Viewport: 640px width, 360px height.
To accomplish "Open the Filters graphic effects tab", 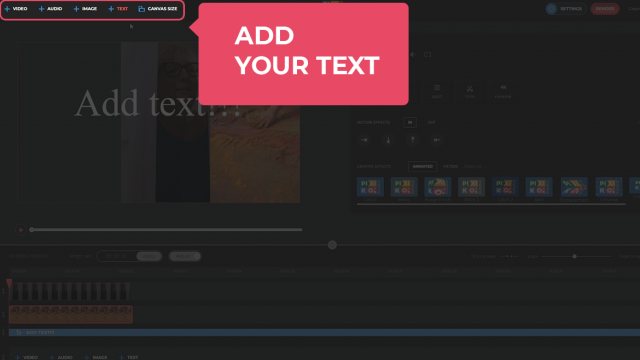I will pyautogui.click(x=451, y=167).
